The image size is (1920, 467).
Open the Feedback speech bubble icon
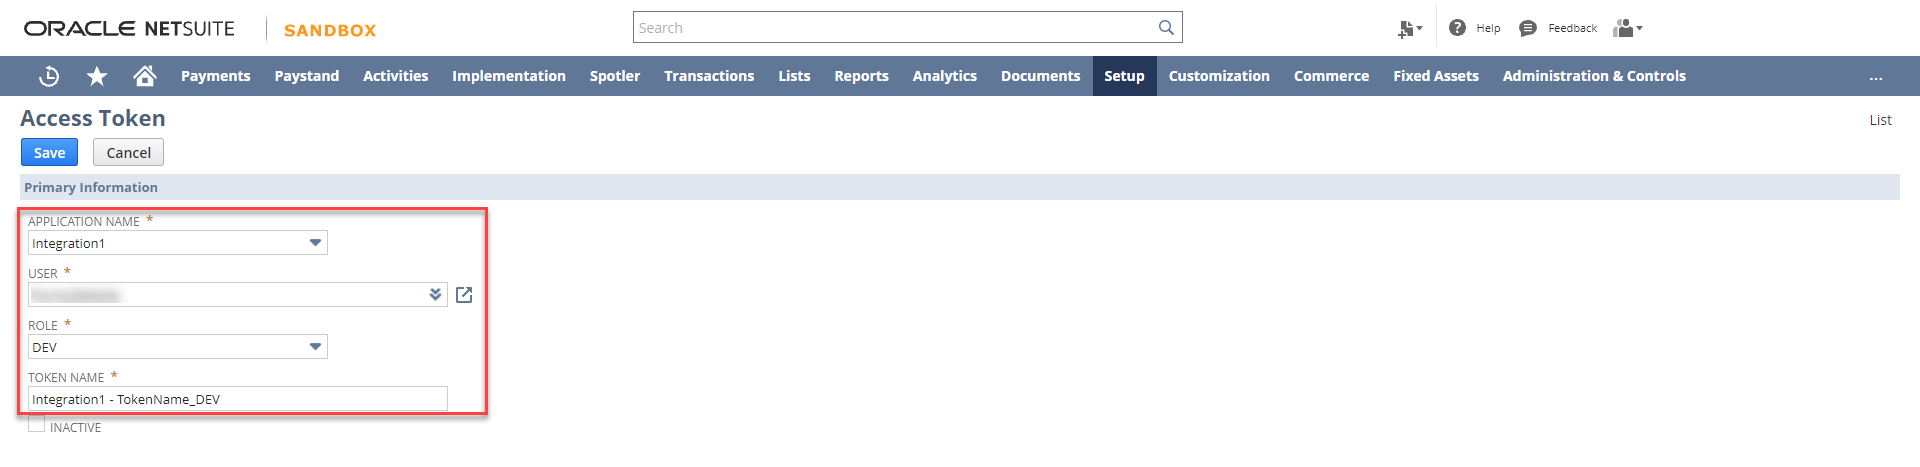[x=1527, y=28]
